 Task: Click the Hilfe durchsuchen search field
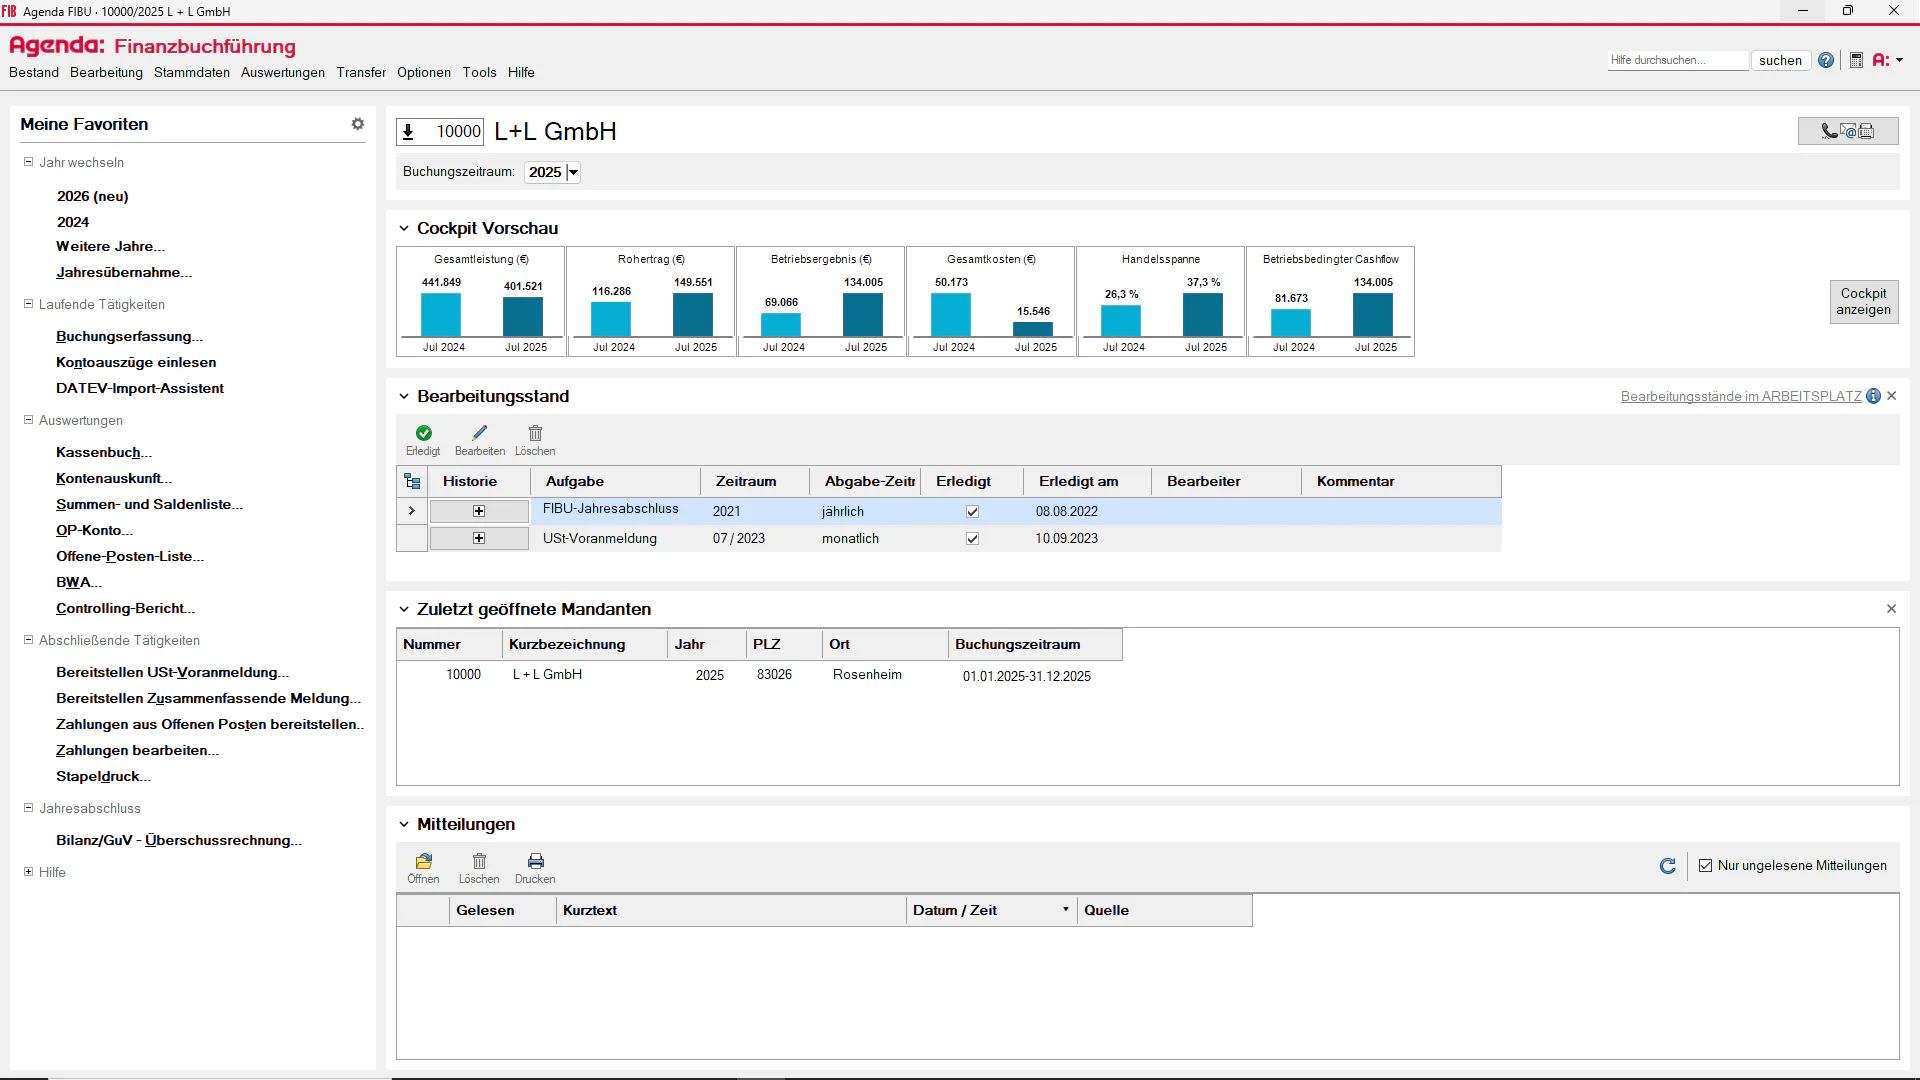point(1678,60)
